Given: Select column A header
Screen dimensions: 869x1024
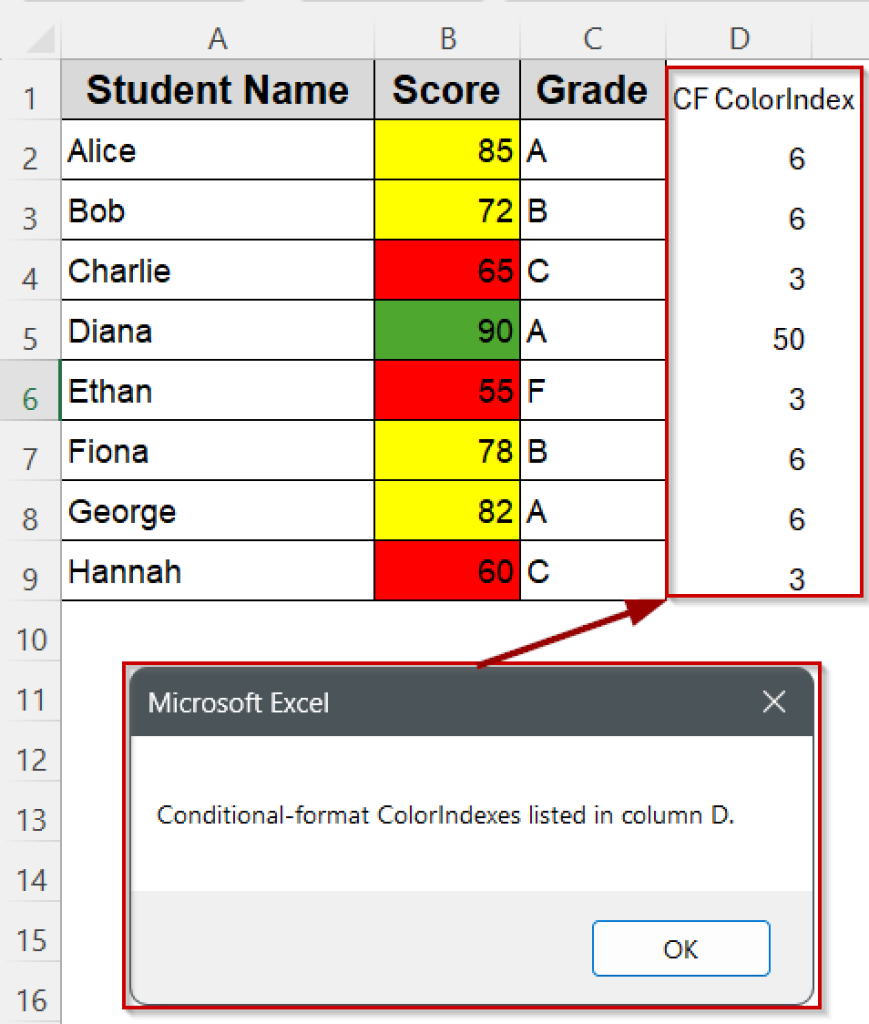Looking at the screenshot, I should (217, 38).
